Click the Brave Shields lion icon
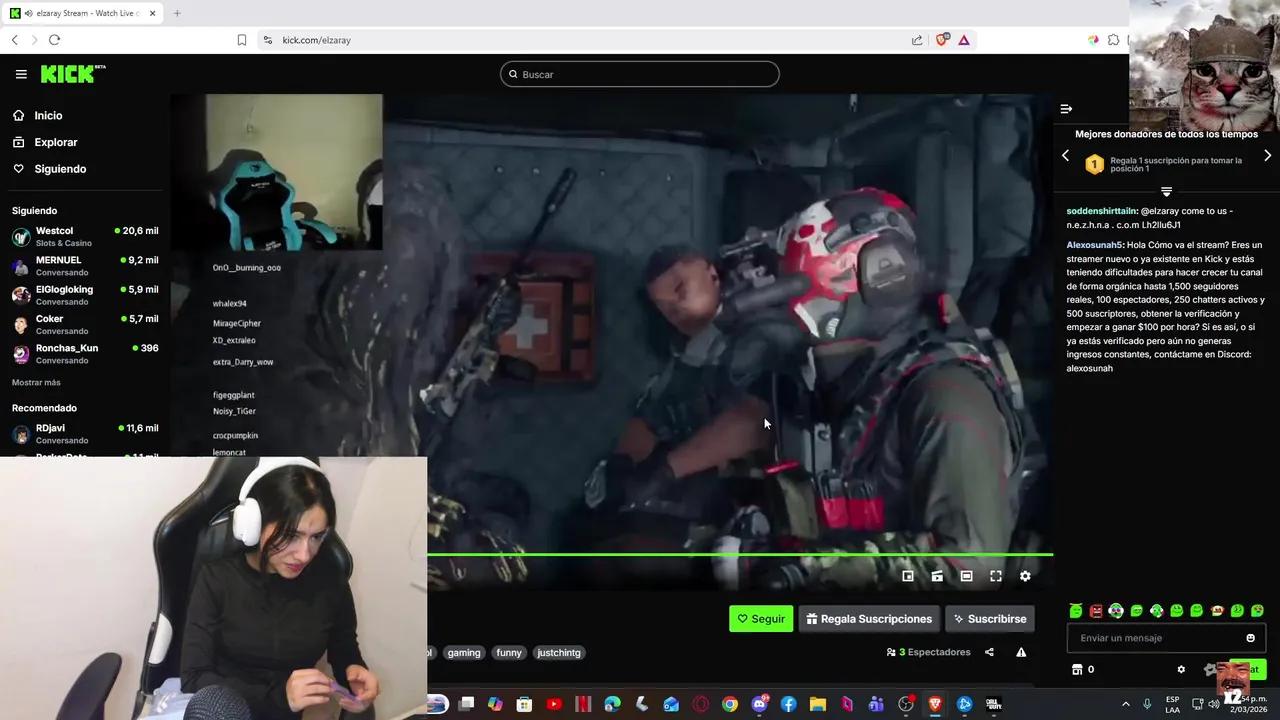 (942, 40)
